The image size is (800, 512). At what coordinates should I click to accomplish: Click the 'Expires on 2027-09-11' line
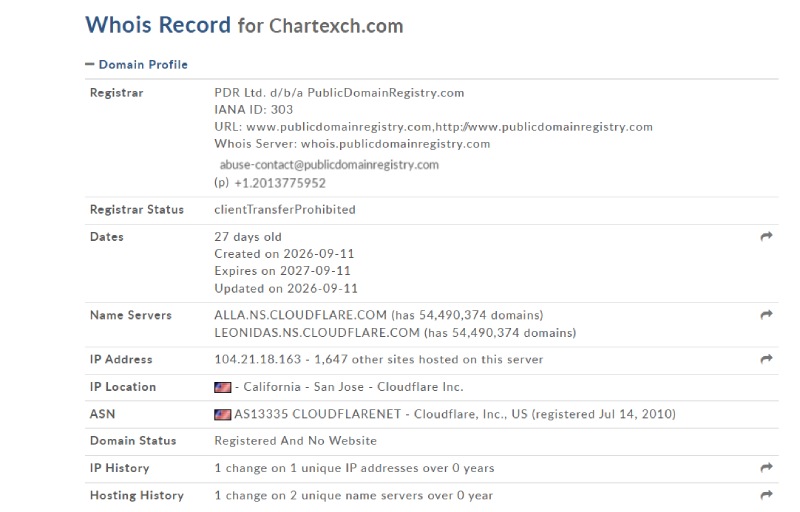coord(282,271)
